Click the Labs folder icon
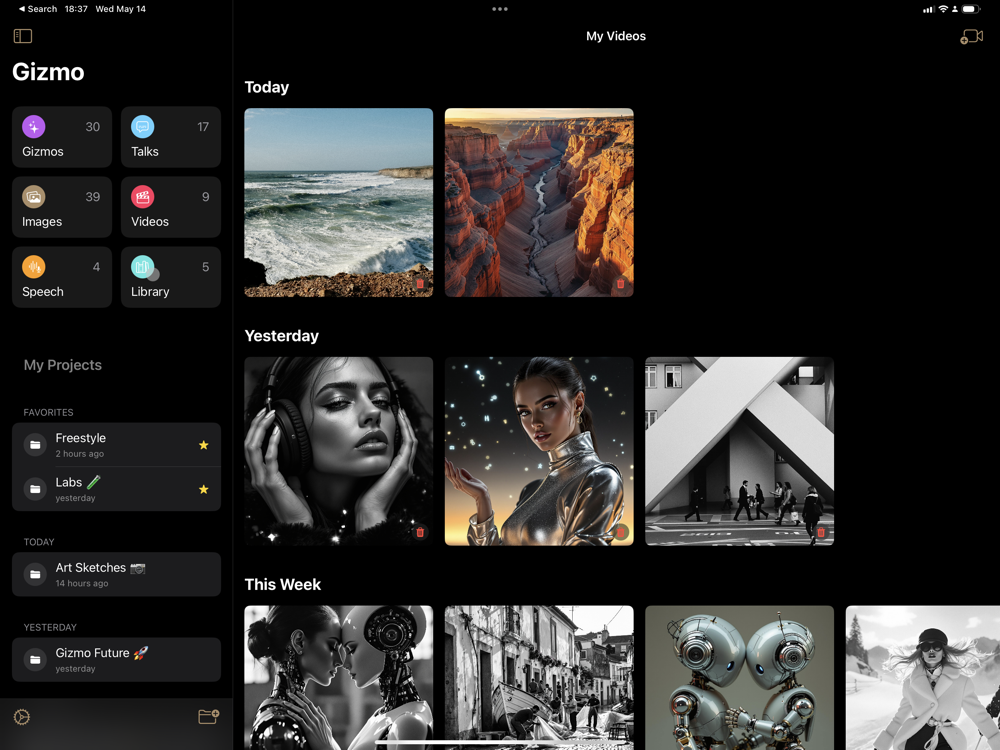The height and width of the screenshot is (750, 1000). click(35, 489)
